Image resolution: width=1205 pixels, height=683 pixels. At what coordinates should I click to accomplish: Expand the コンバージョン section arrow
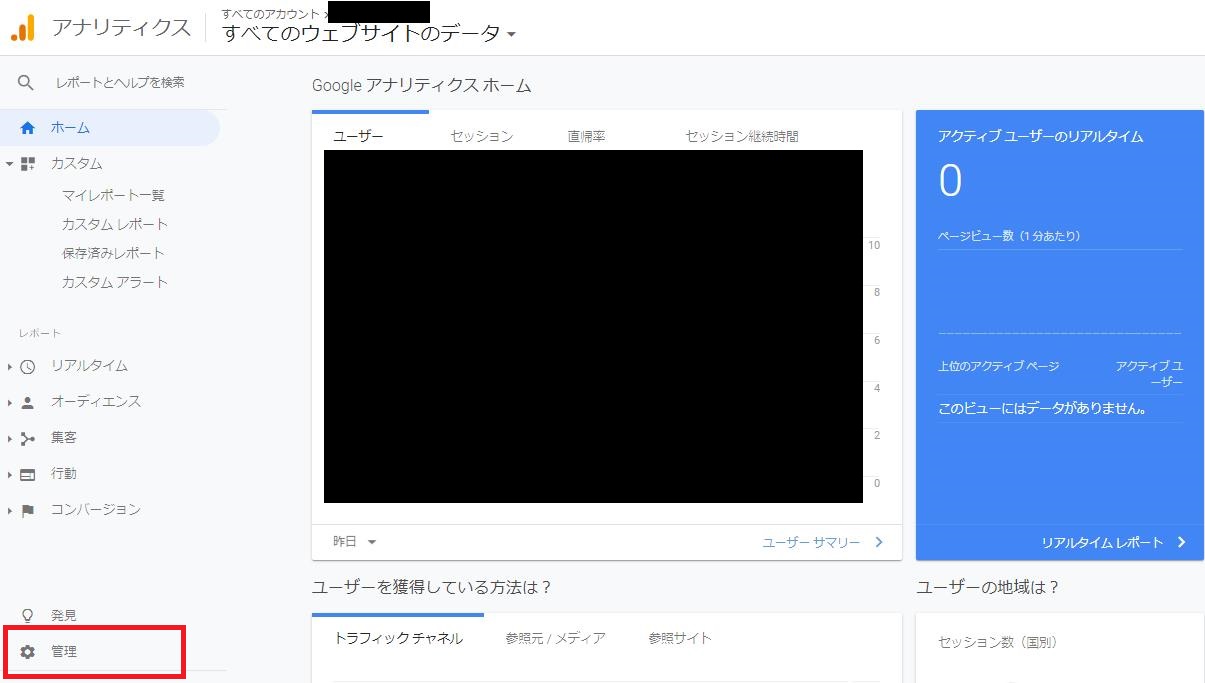[x=9, y=511]
